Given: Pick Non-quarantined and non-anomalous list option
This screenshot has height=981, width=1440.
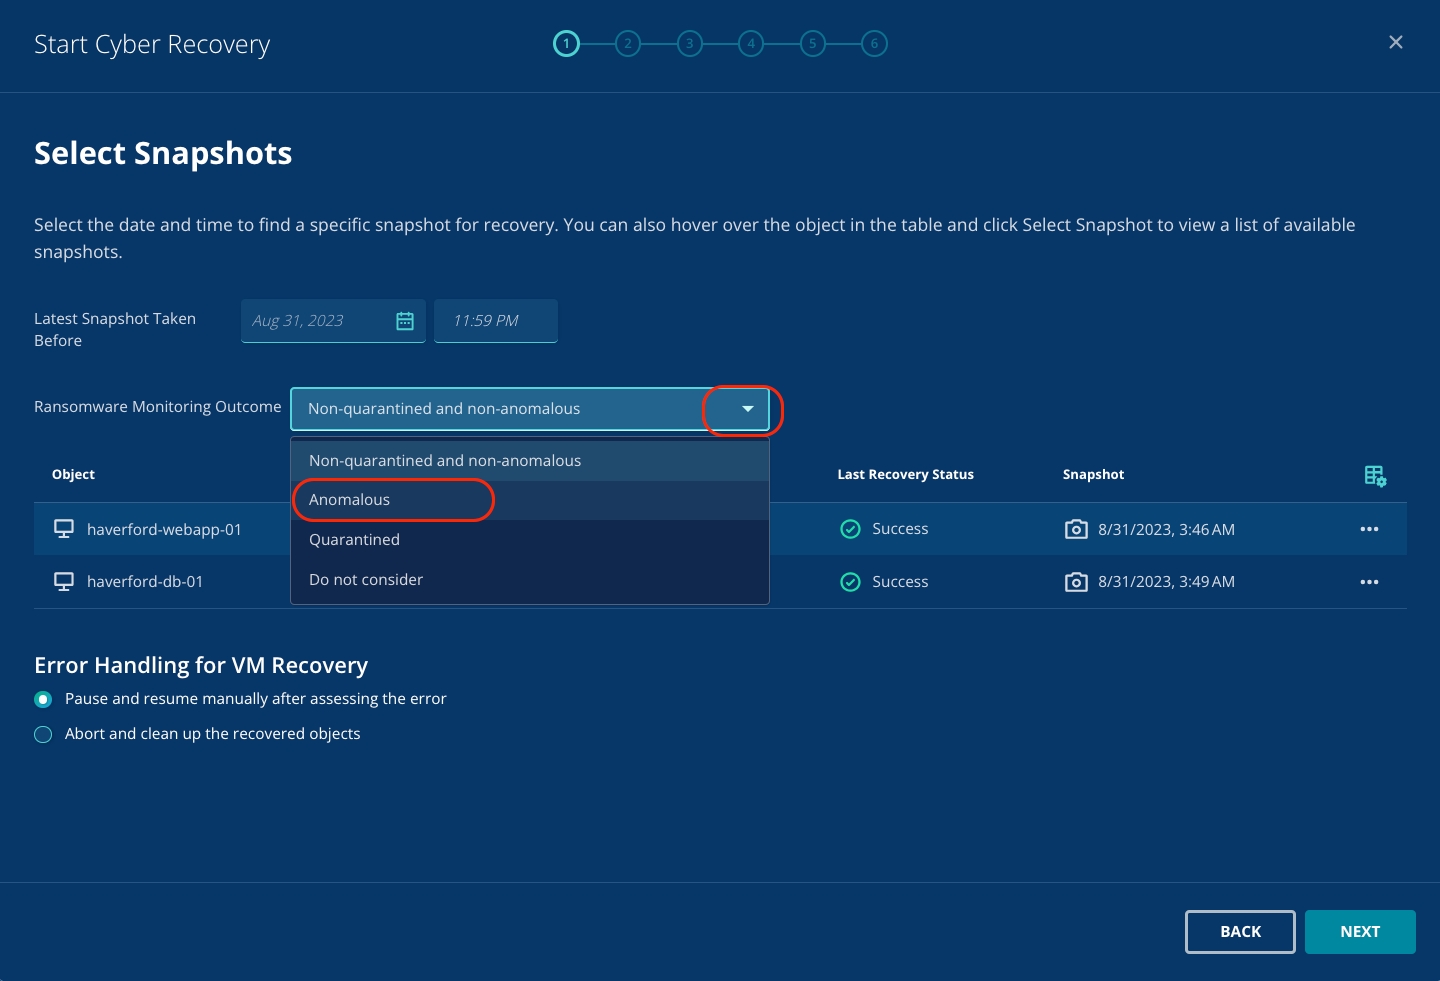Looking at the screenshot, I should click(x=445, y=461).
